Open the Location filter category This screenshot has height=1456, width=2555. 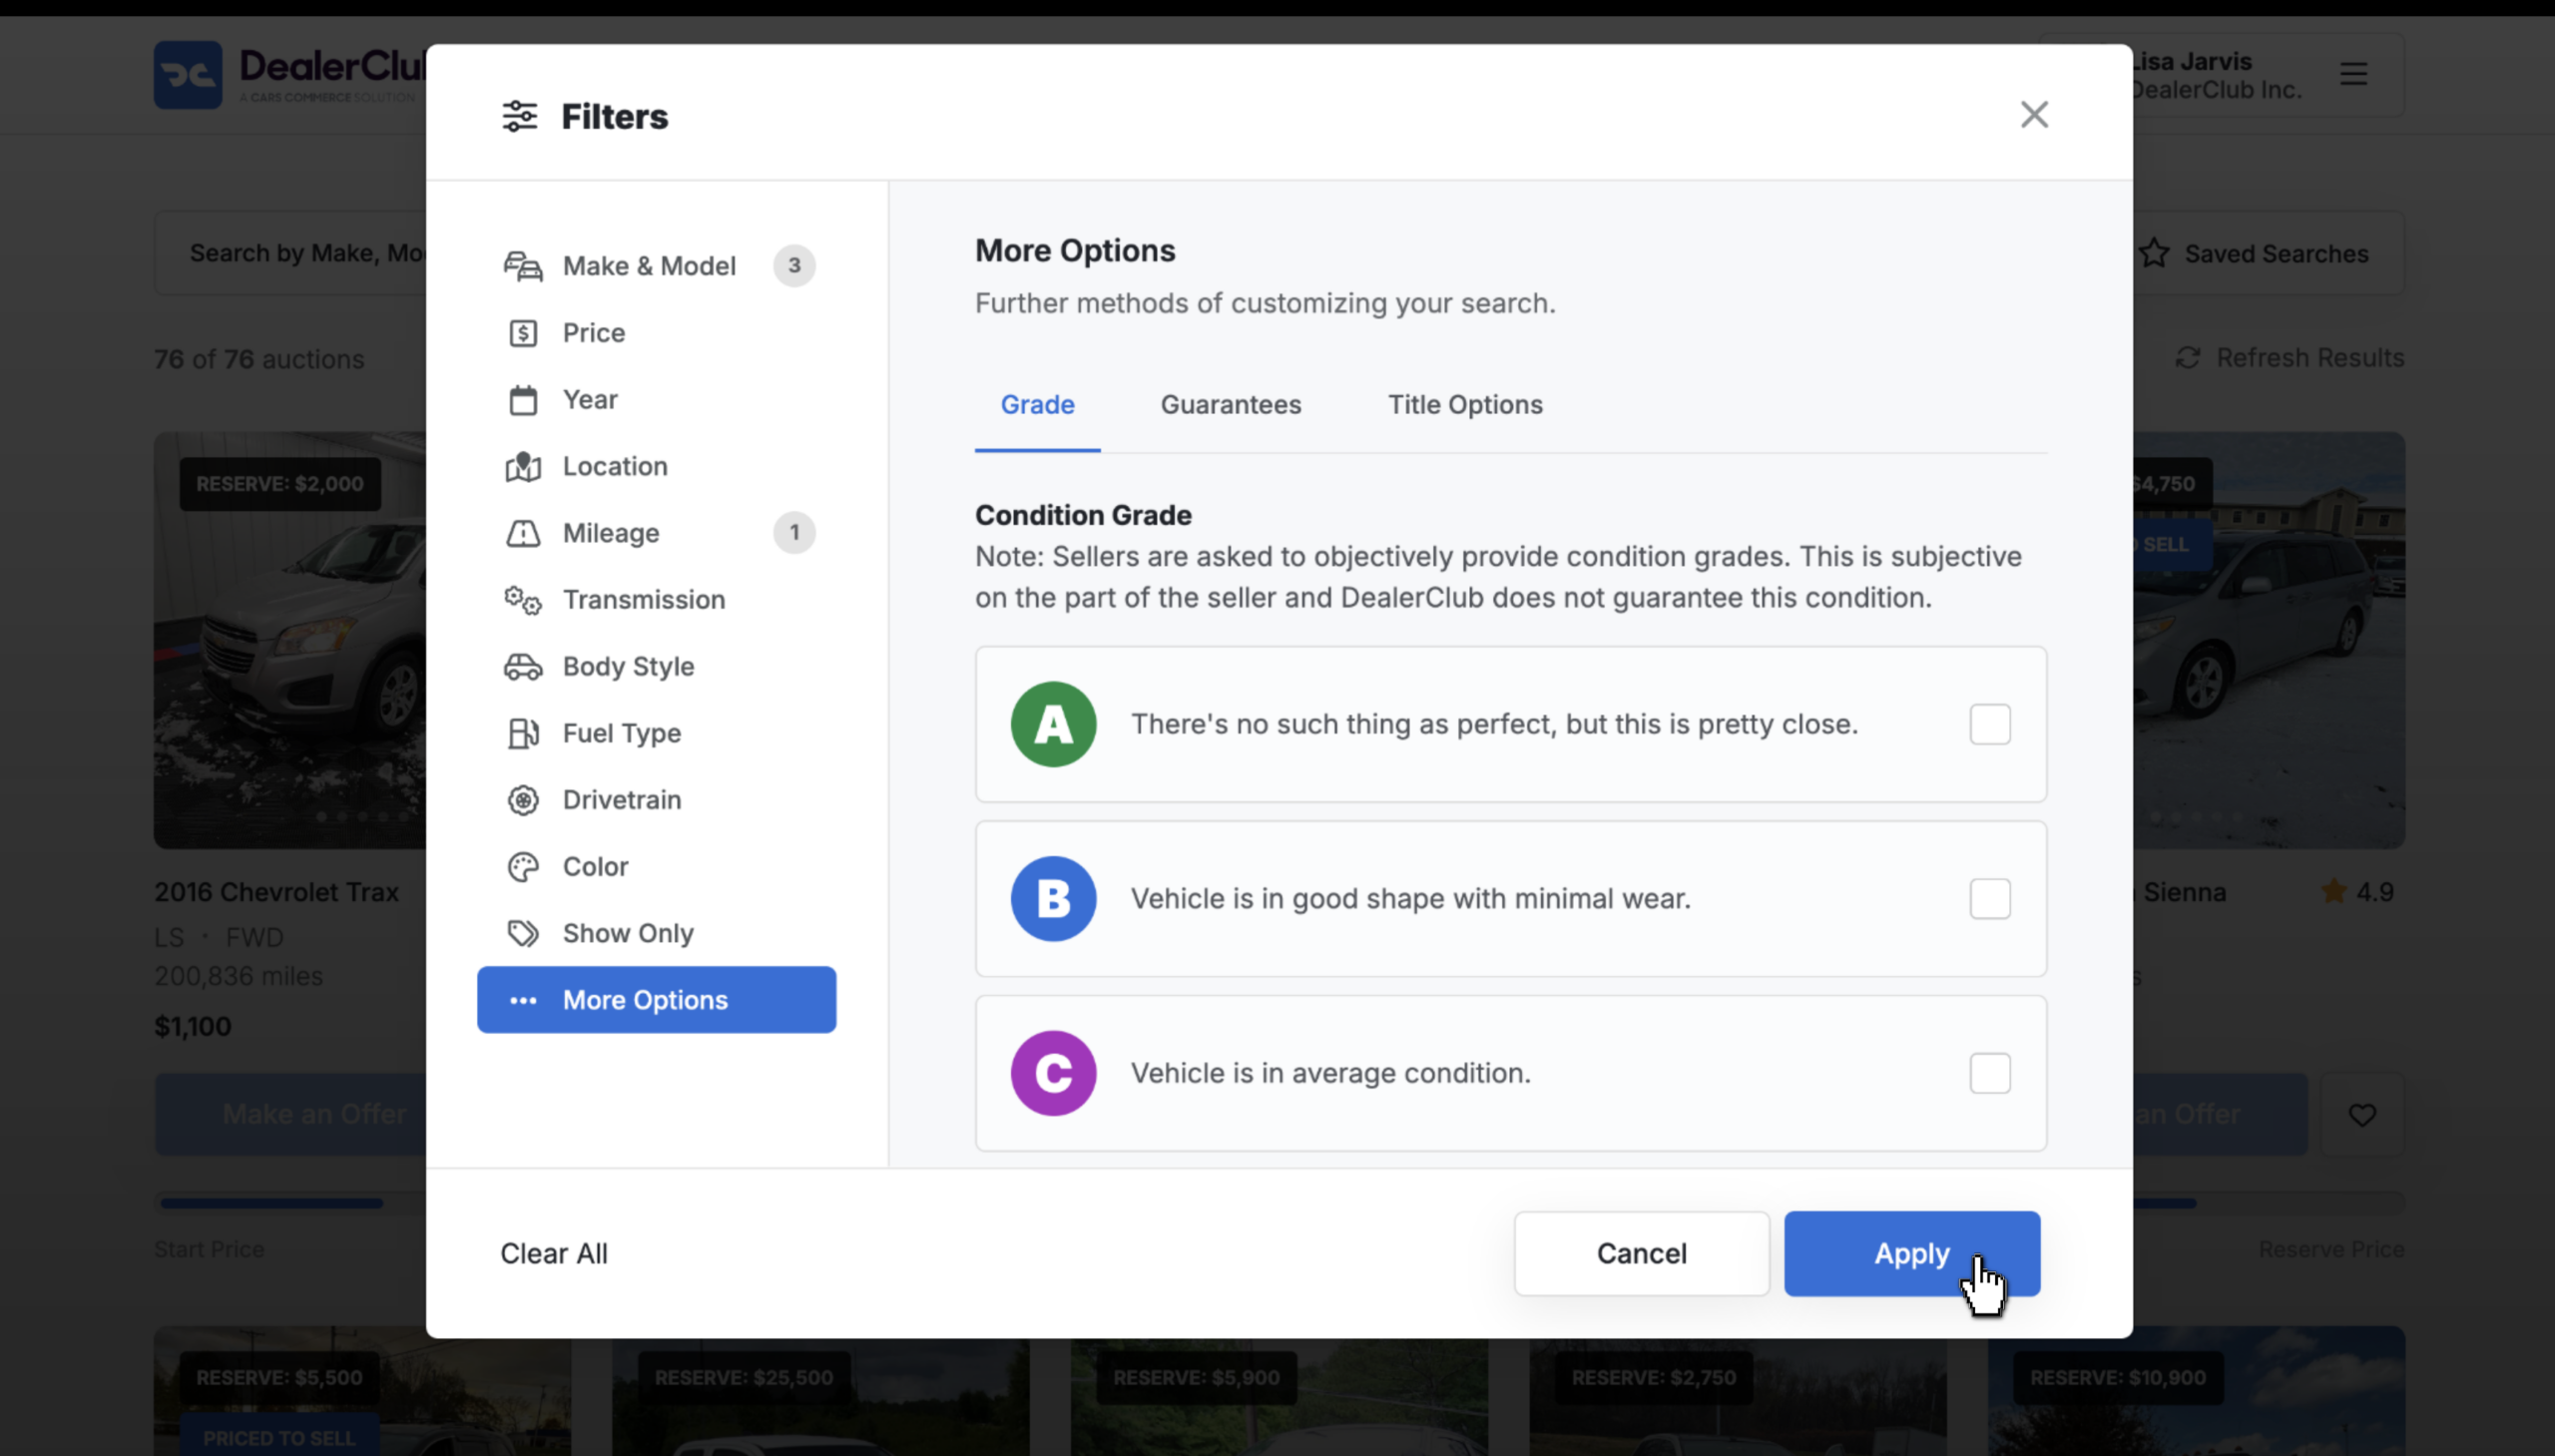pos(656,466)
